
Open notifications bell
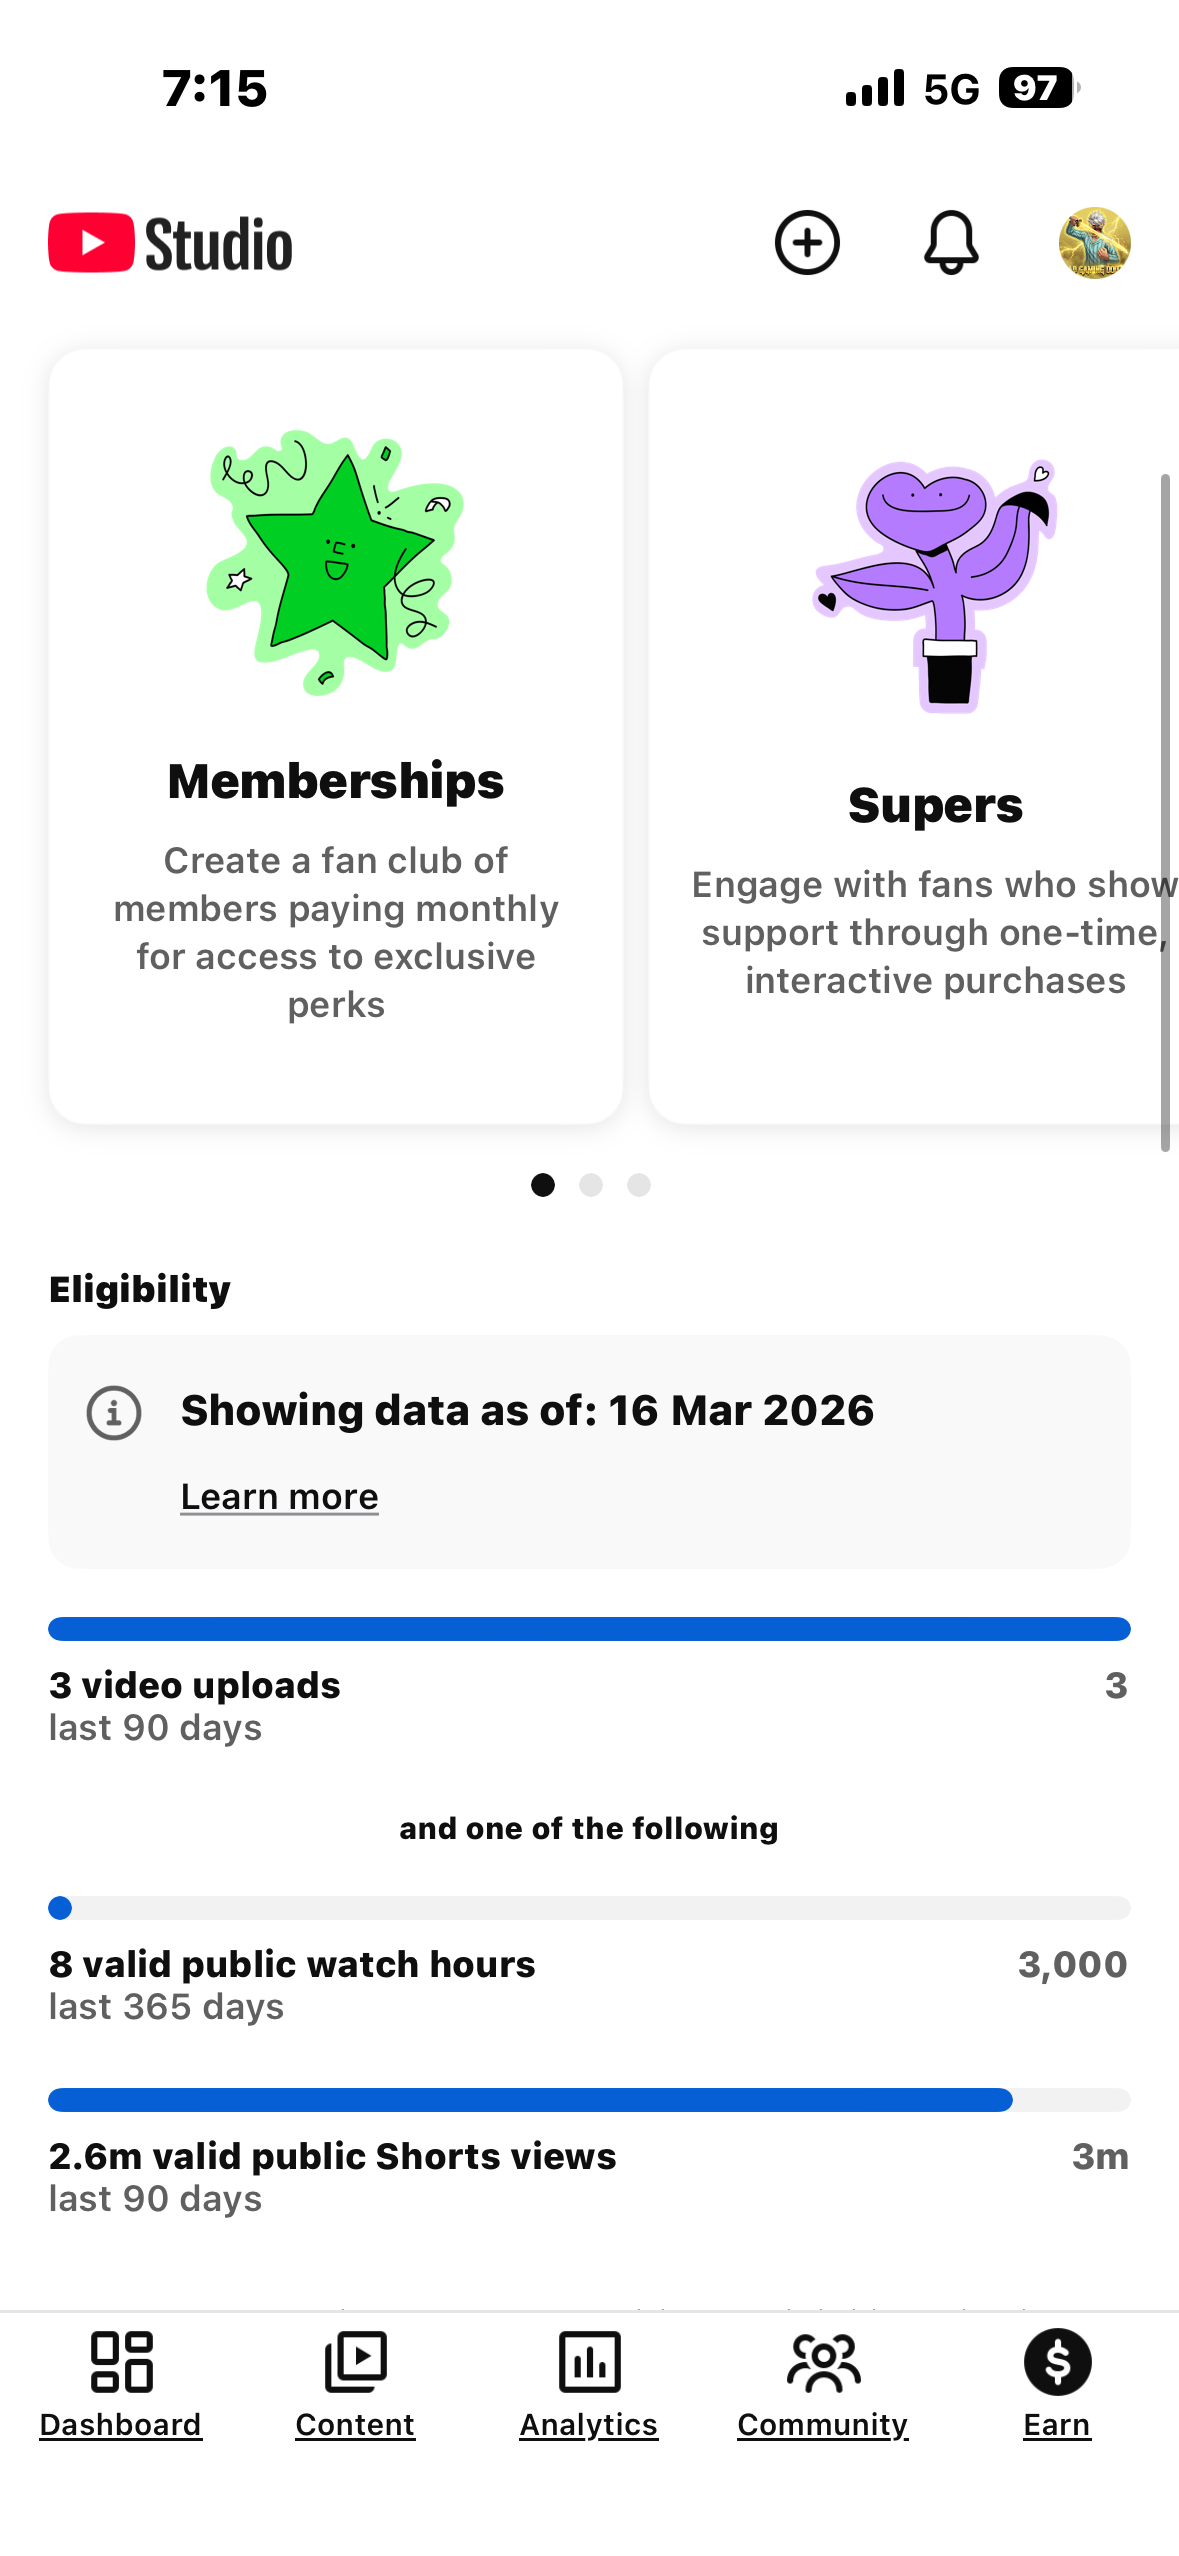(950, 243)
